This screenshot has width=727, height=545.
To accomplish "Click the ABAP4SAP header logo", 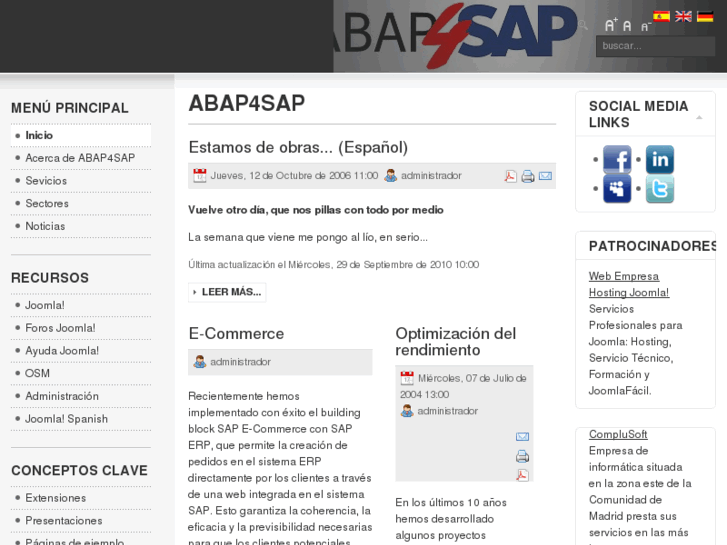I will 455,36.
